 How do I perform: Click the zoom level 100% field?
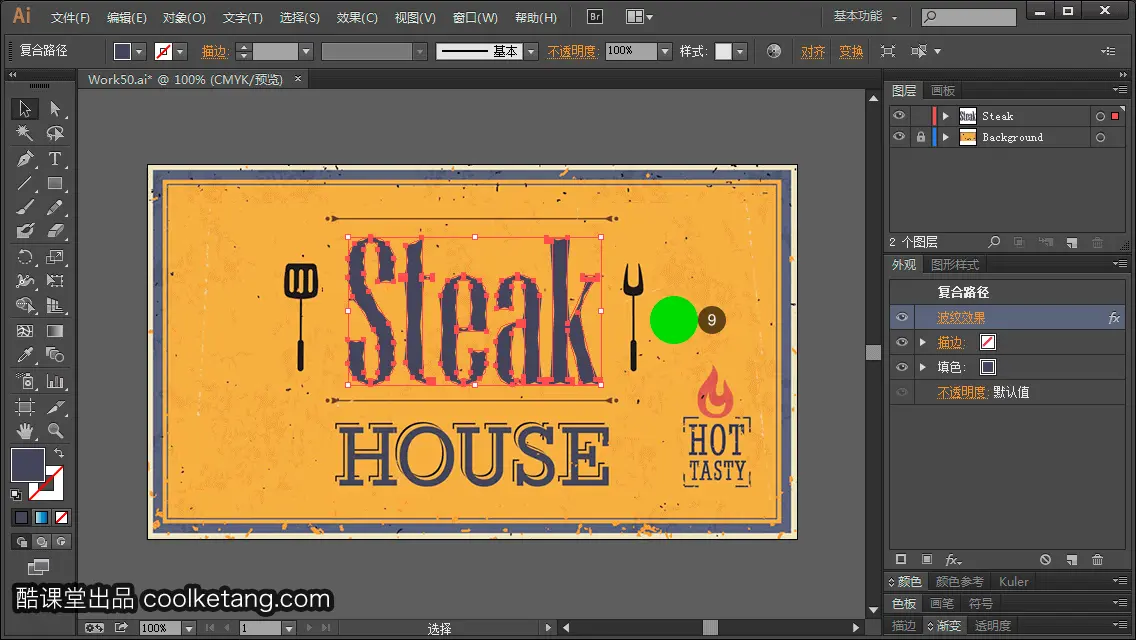(159, 628)
